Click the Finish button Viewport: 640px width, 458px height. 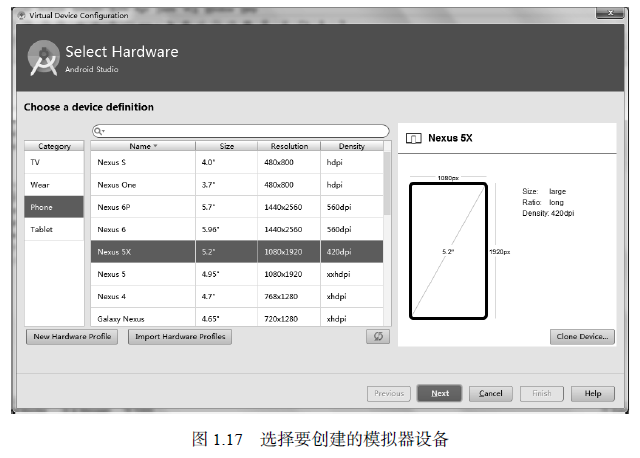[x=542, y=394]
